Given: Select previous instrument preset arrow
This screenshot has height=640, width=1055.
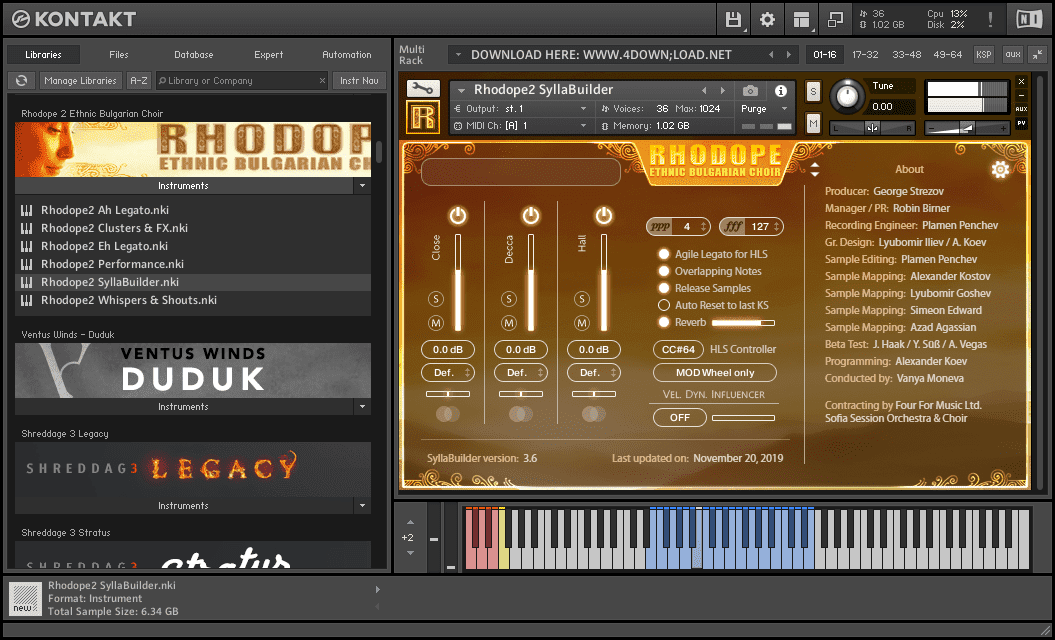Looking at the screenshot, I should point(704,90).
